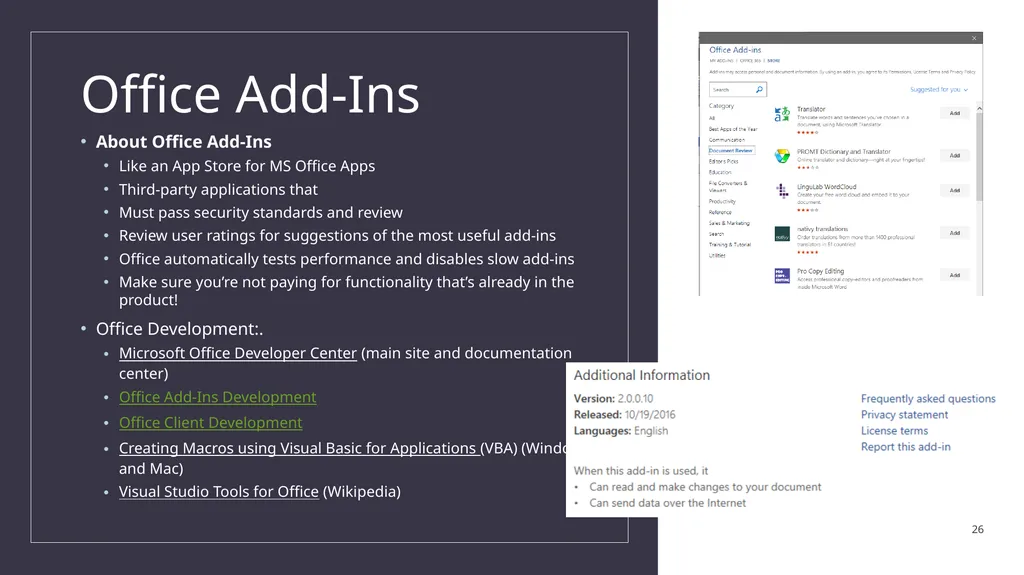Select the Productivity category

(722, 201)
